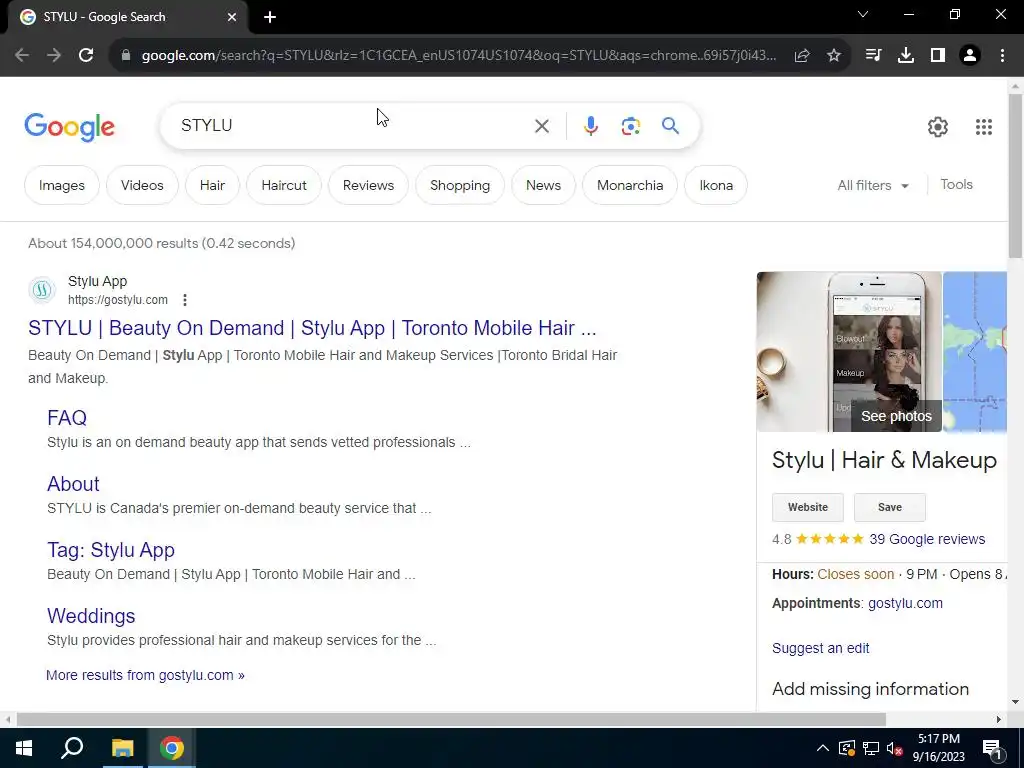The height and width of the screenshot is (768, 1024).
Task: Open Chrome downloads icon
Action: point(906,56)
